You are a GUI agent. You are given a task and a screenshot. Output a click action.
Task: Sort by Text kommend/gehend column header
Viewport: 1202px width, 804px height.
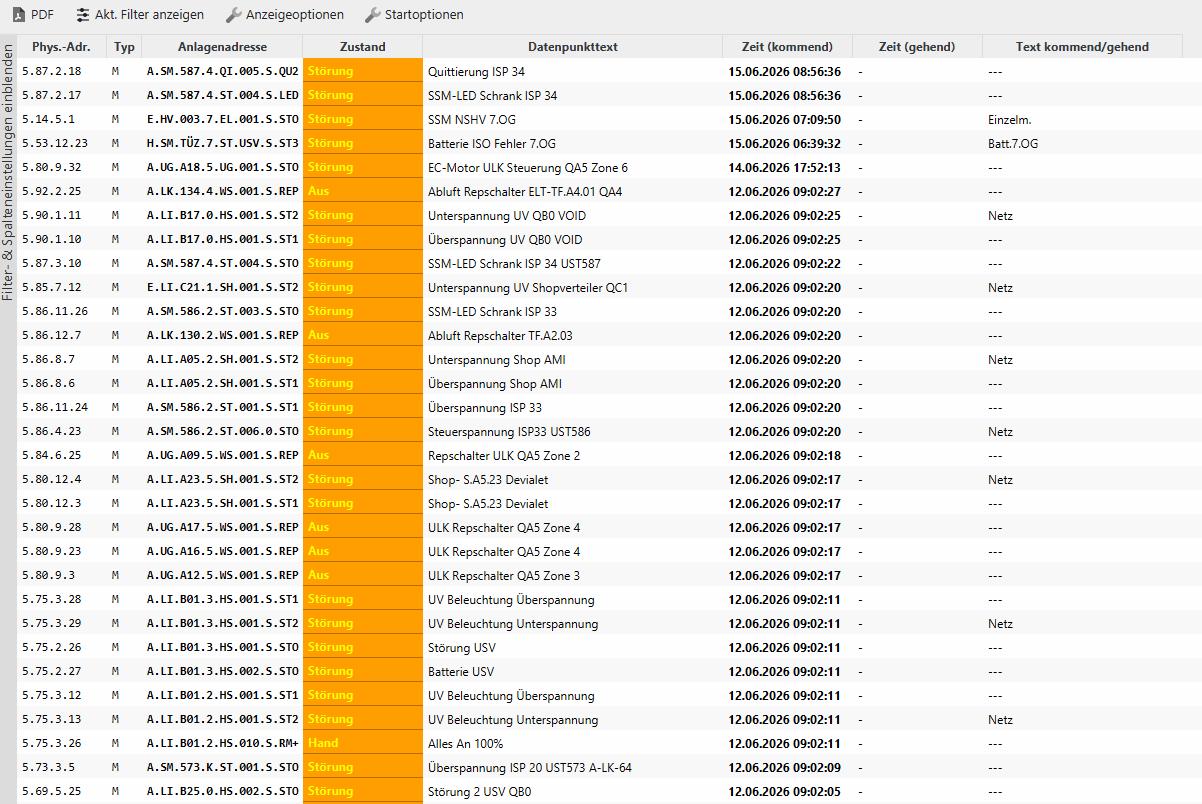tap(1082, 47)
